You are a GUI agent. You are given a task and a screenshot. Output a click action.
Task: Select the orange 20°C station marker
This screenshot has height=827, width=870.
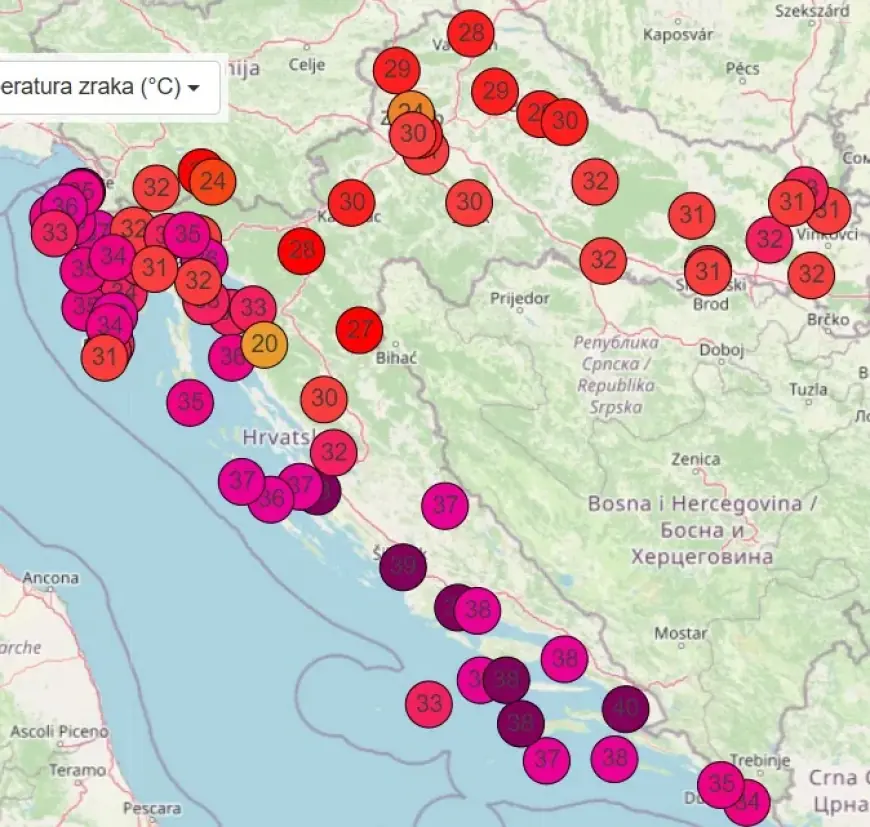(263, 345)
